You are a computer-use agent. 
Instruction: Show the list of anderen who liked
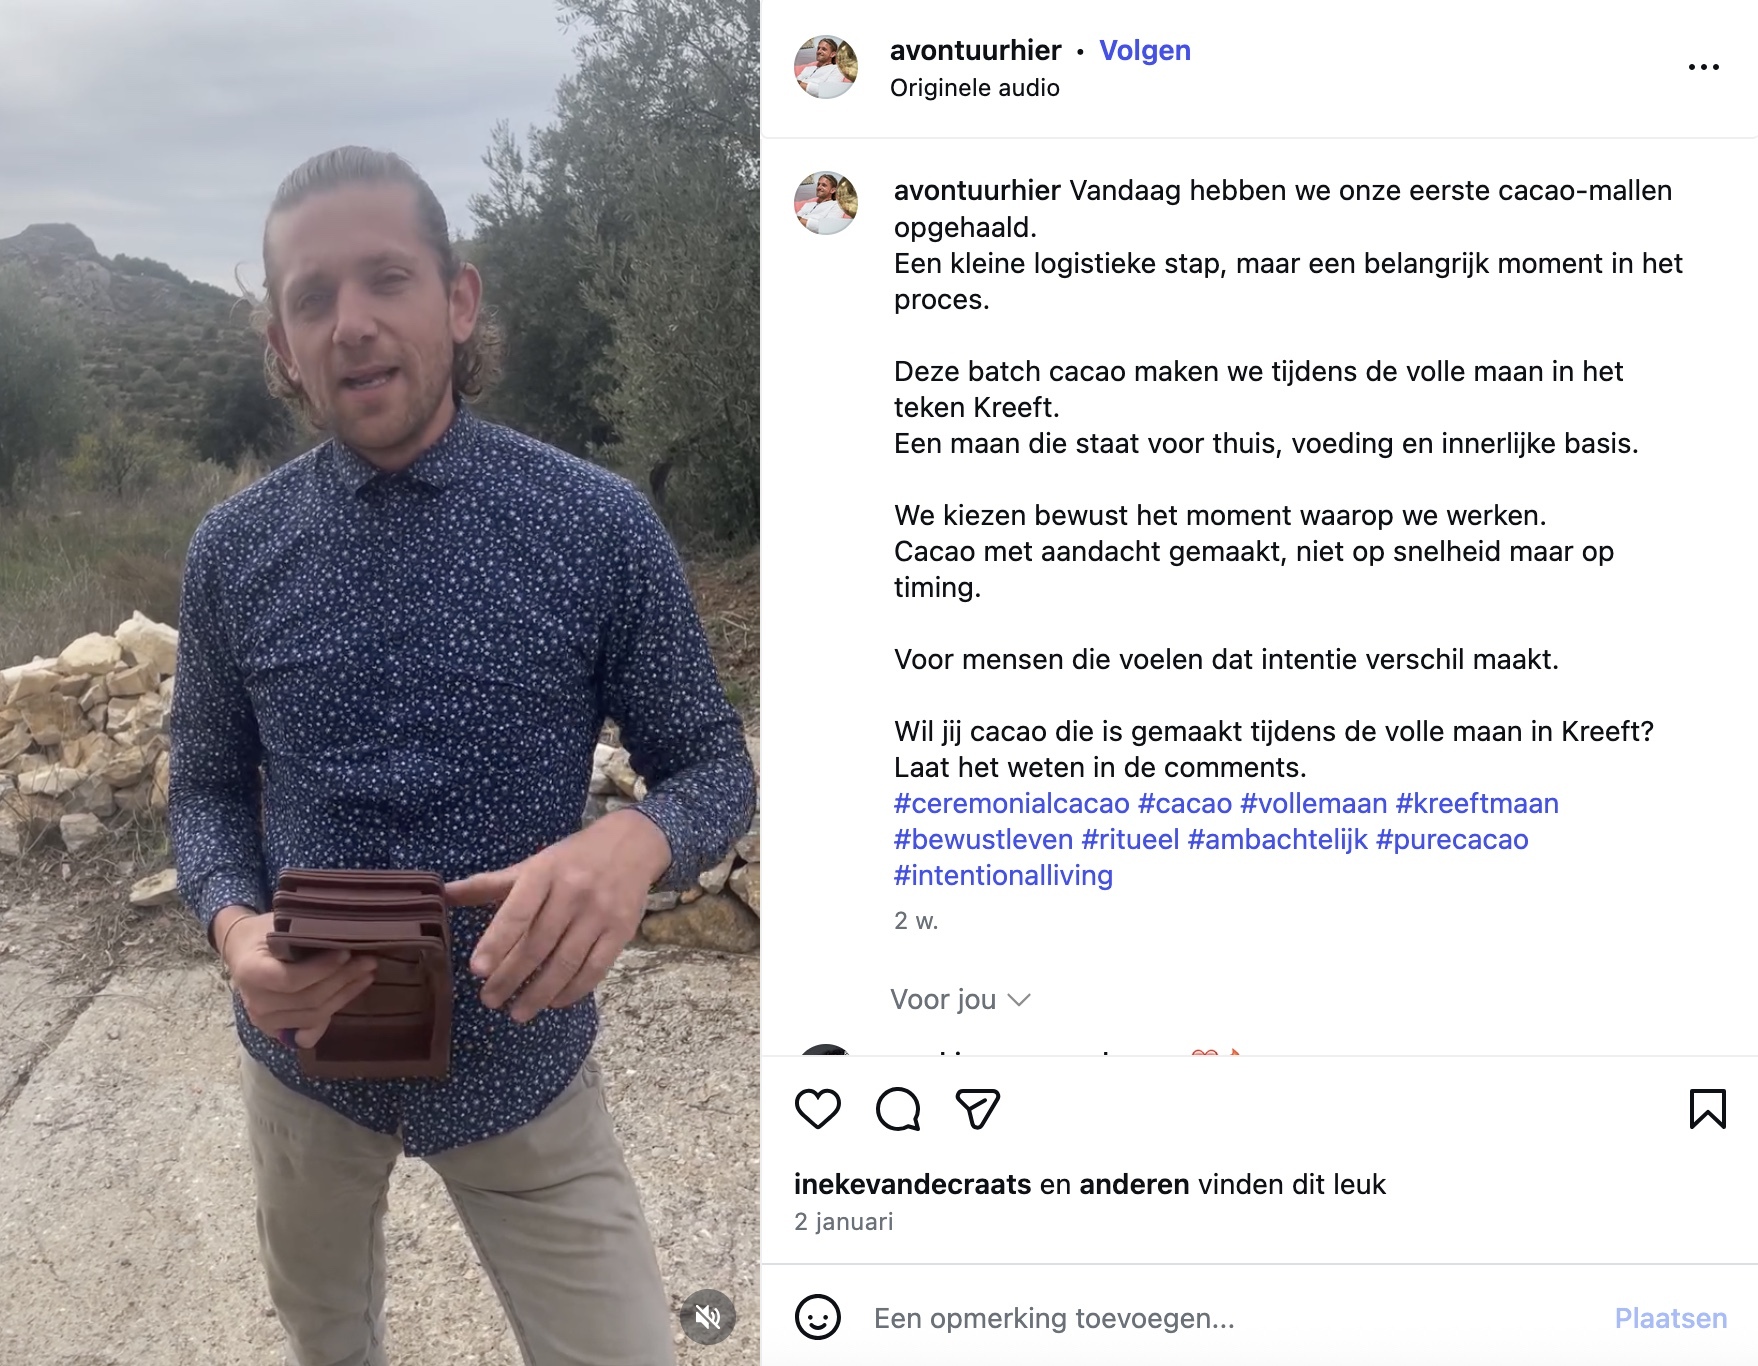pyautogui.click(x=1134, y=1184)
